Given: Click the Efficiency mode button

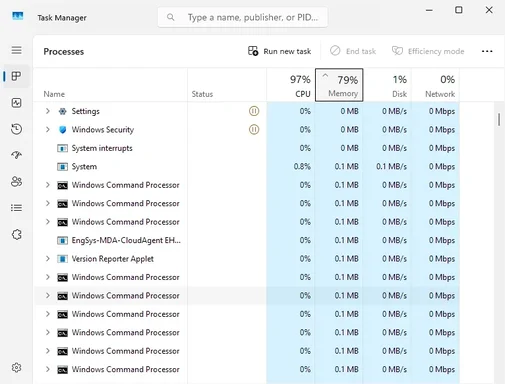Looking at the screenshot, I should click(x=428, y=51).
